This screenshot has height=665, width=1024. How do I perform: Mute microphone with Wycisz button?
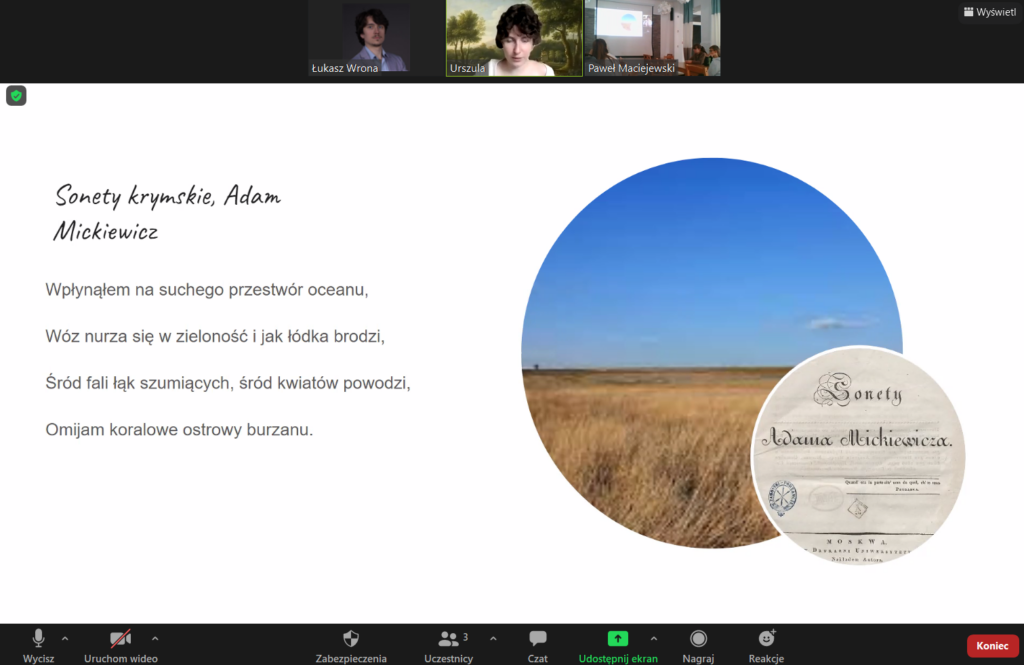[x=38, y=639]
